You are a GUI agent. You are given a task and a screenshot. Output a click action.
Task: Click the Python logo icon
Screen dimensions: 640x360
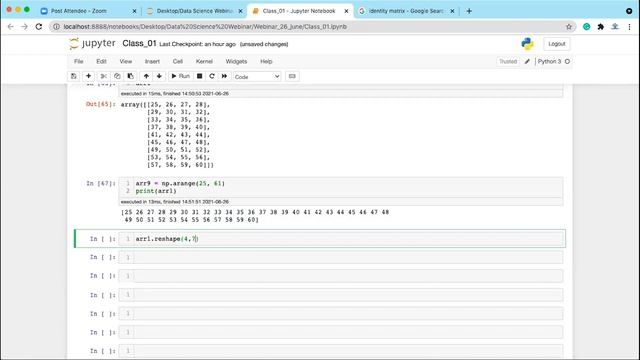[527, 44]
